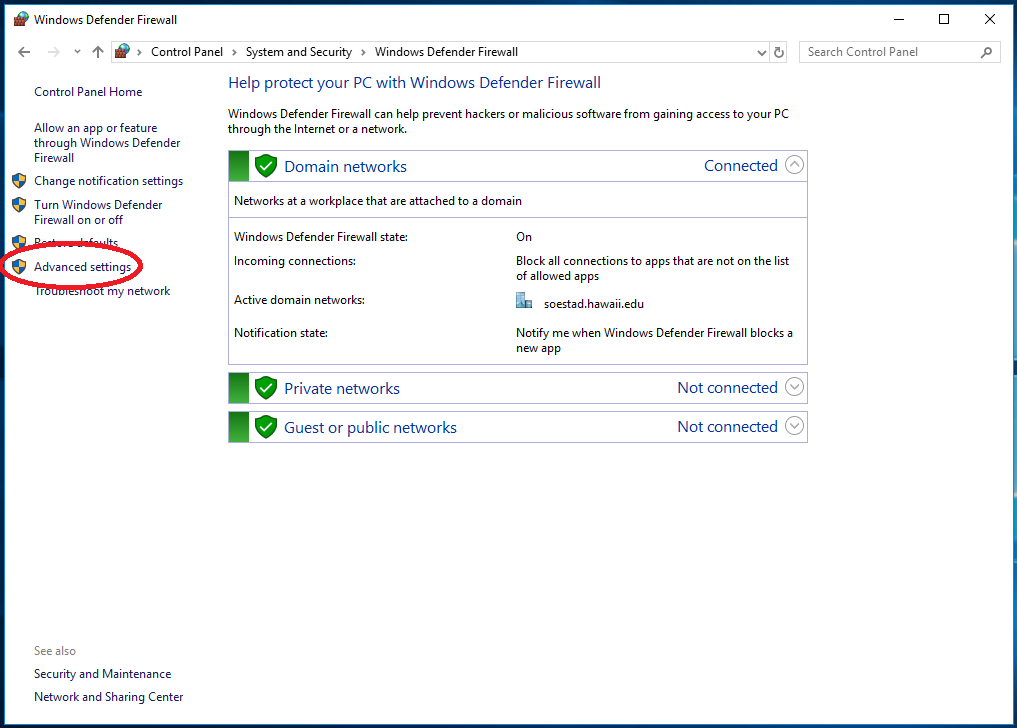Open Control Panel Home
1017x728 pixels.
pyautogui.click(x=88, y=92)
